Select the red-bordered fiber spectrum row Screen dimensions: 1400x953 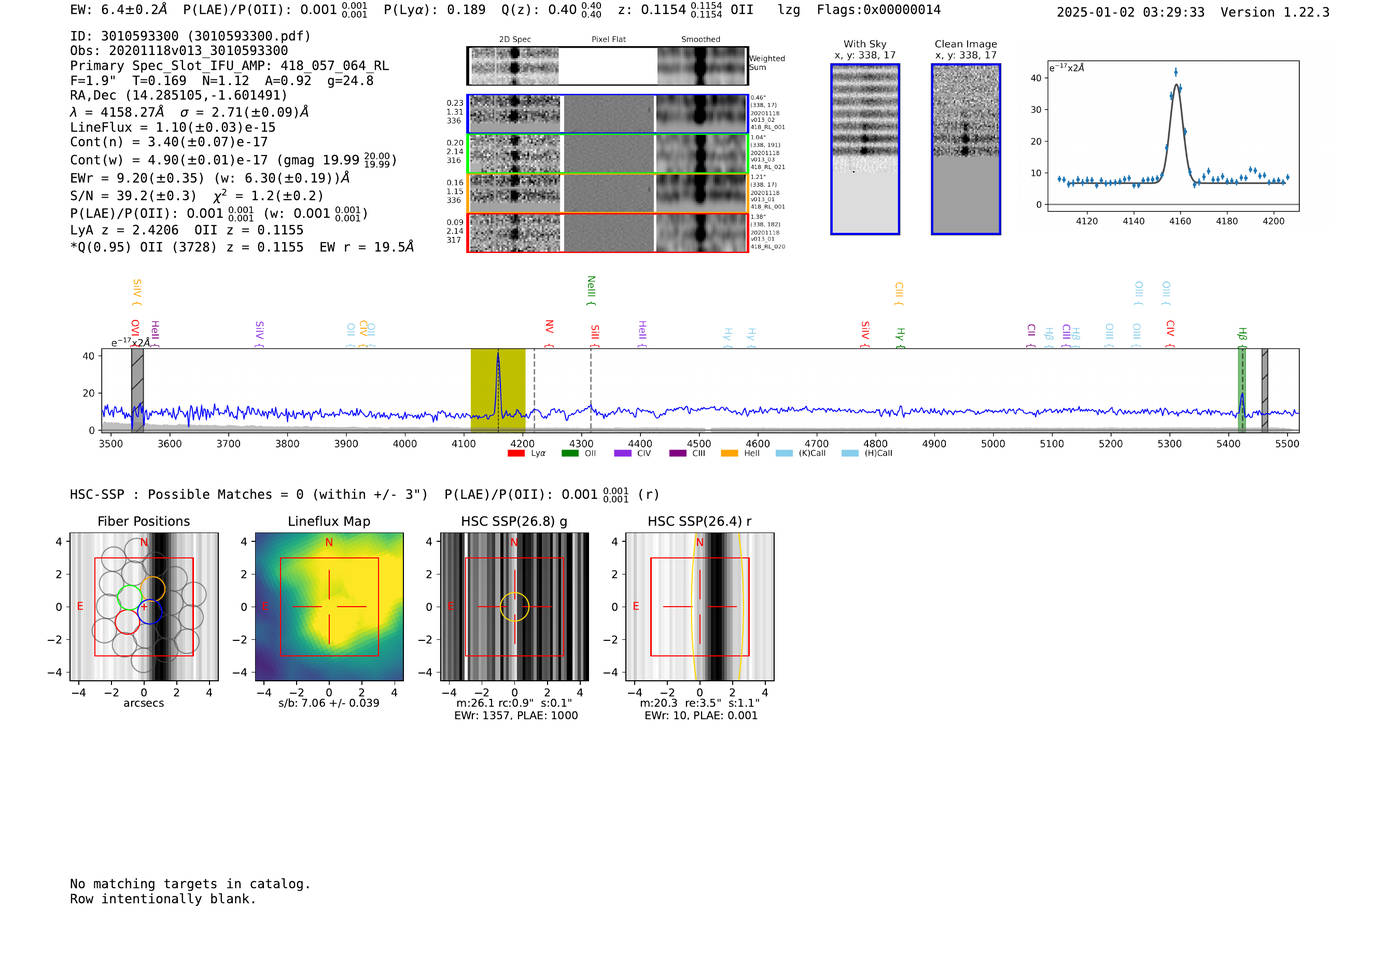click(607, 232)
